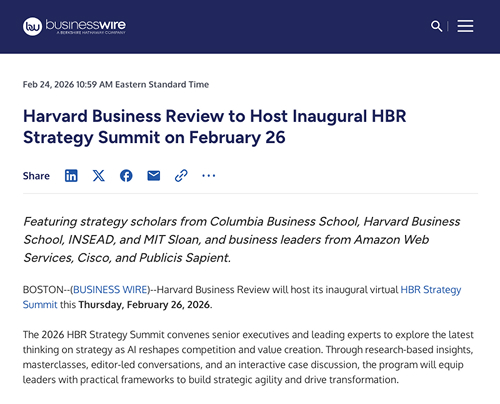
Task: Open the hamburger menu
Action: pyautogui.click(x=465, y=26)
